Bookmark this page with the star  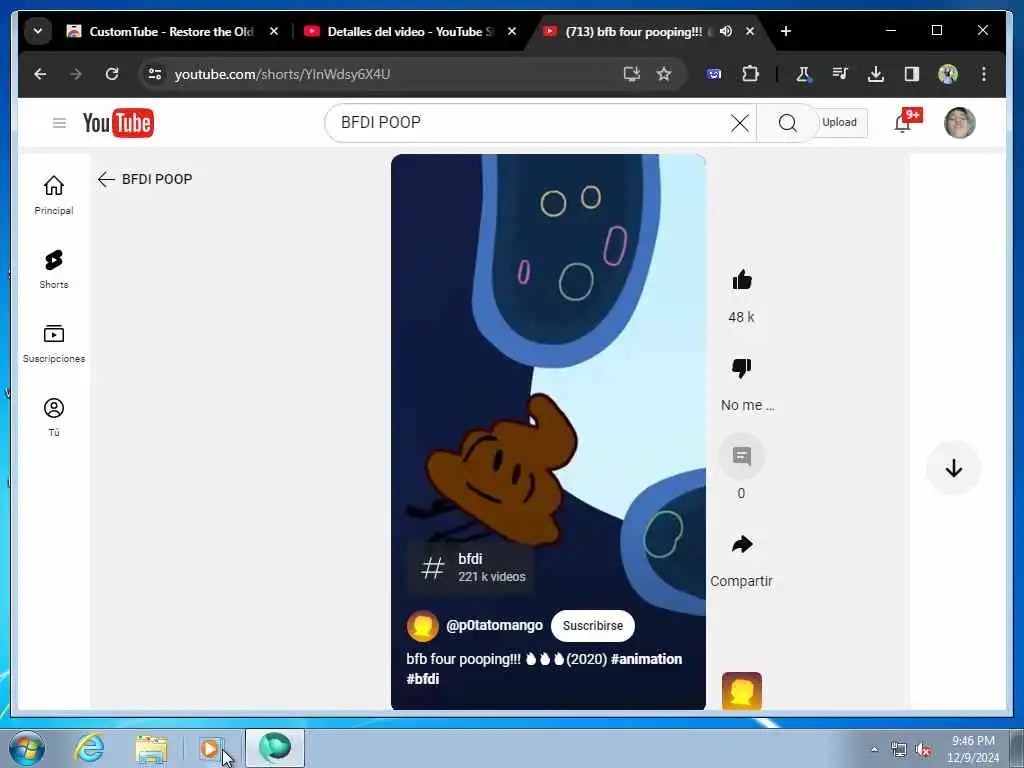pyautogui.click(x=664, y=74)
